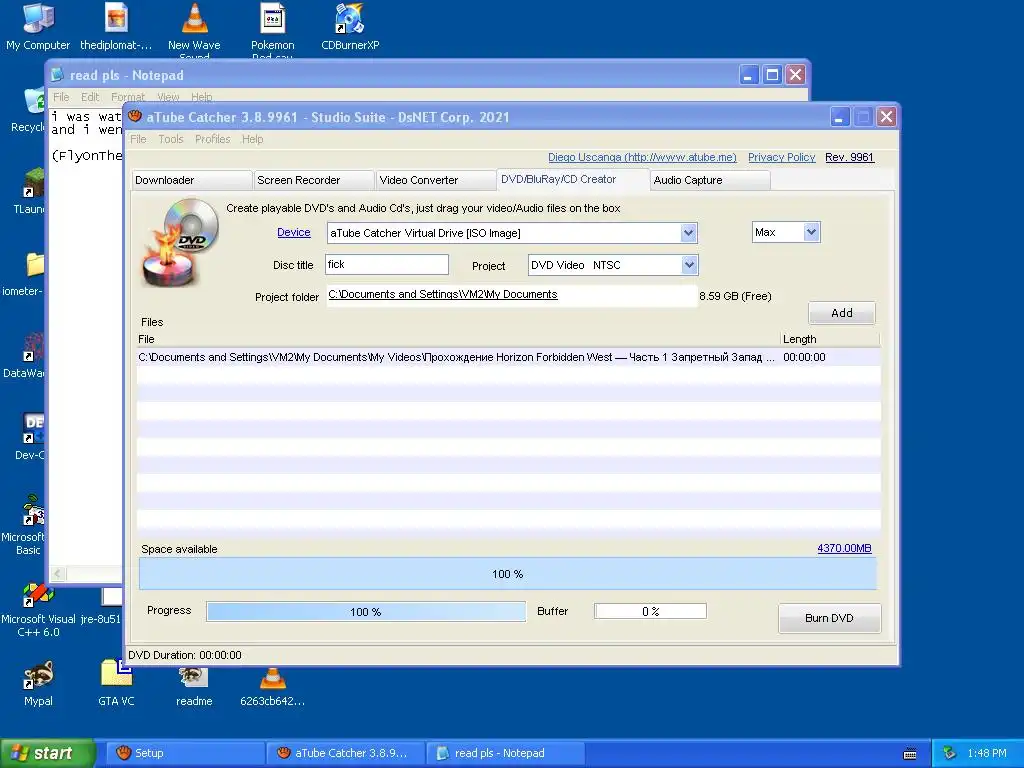Click the Rev. 9961 link
The height and width of the screenshot is (768, 1024).
pos(849,157)
